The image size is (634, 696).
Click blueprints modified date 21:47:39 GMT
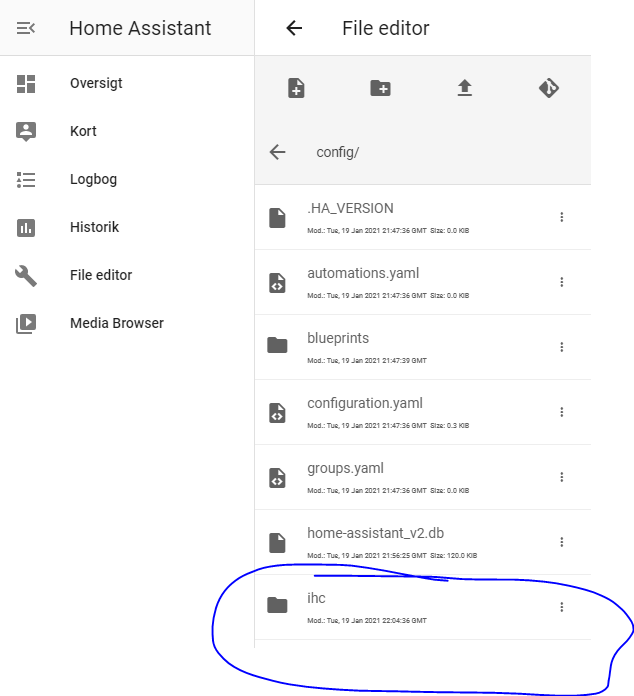[x=367, y=361]
